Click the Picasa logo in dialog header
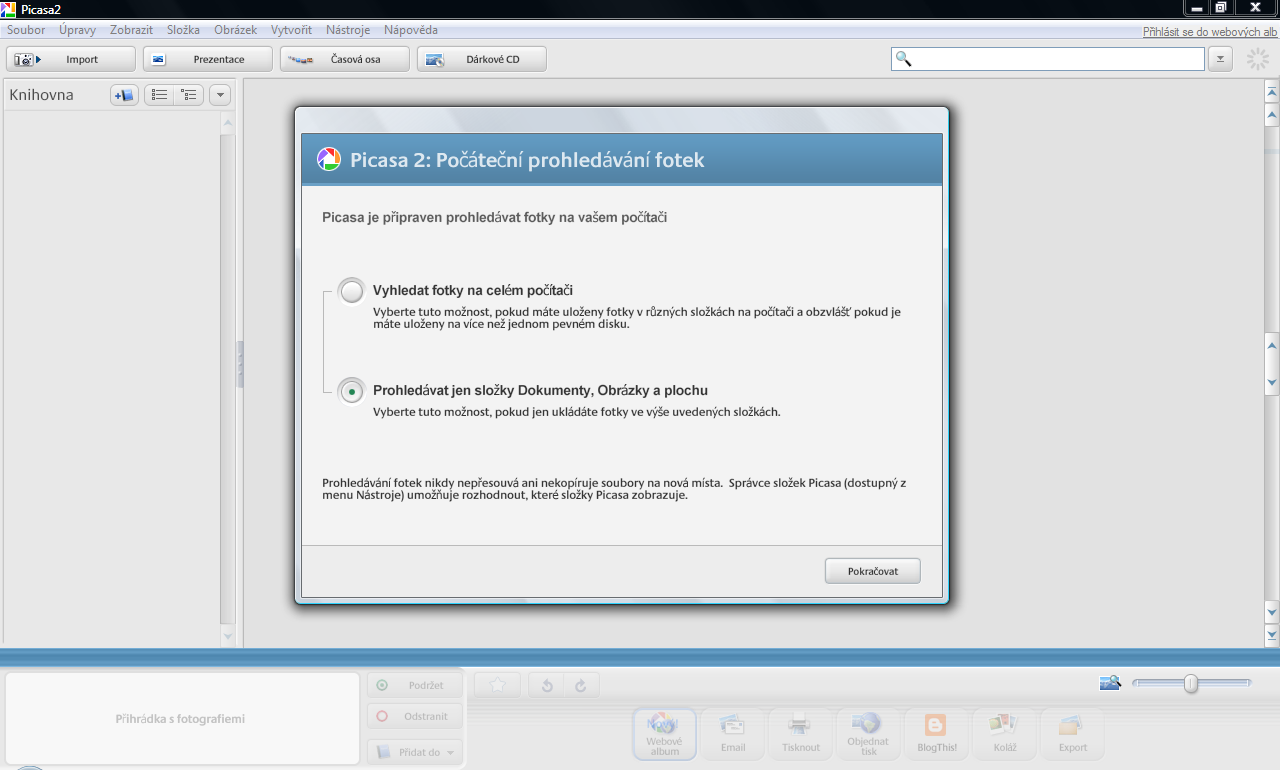The image size is (1280, 770). pyautogui.click(x=329, y=159)
